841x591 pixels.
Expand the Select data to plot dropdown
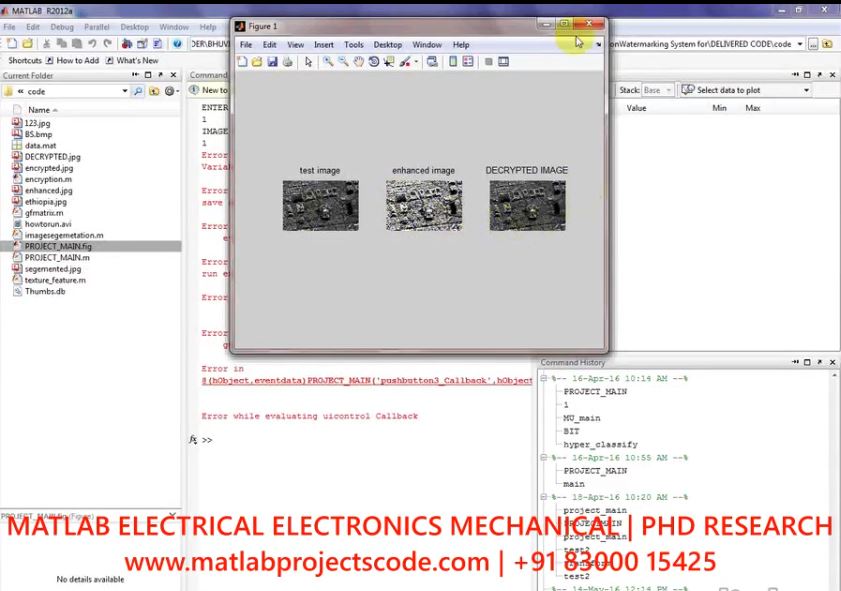(806, 90)
